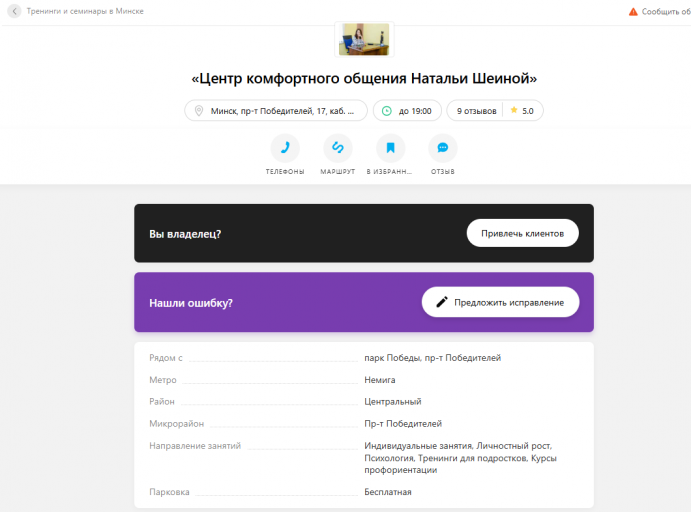The image size is (691, 512).
Task: Click the Нашли ошибку? heading
Action: pyautogui.click(x=191, y=303)
